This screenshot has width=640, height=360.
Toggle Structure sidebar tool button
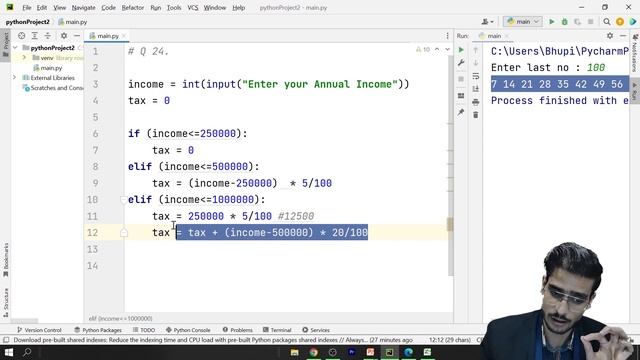[5, 302]
